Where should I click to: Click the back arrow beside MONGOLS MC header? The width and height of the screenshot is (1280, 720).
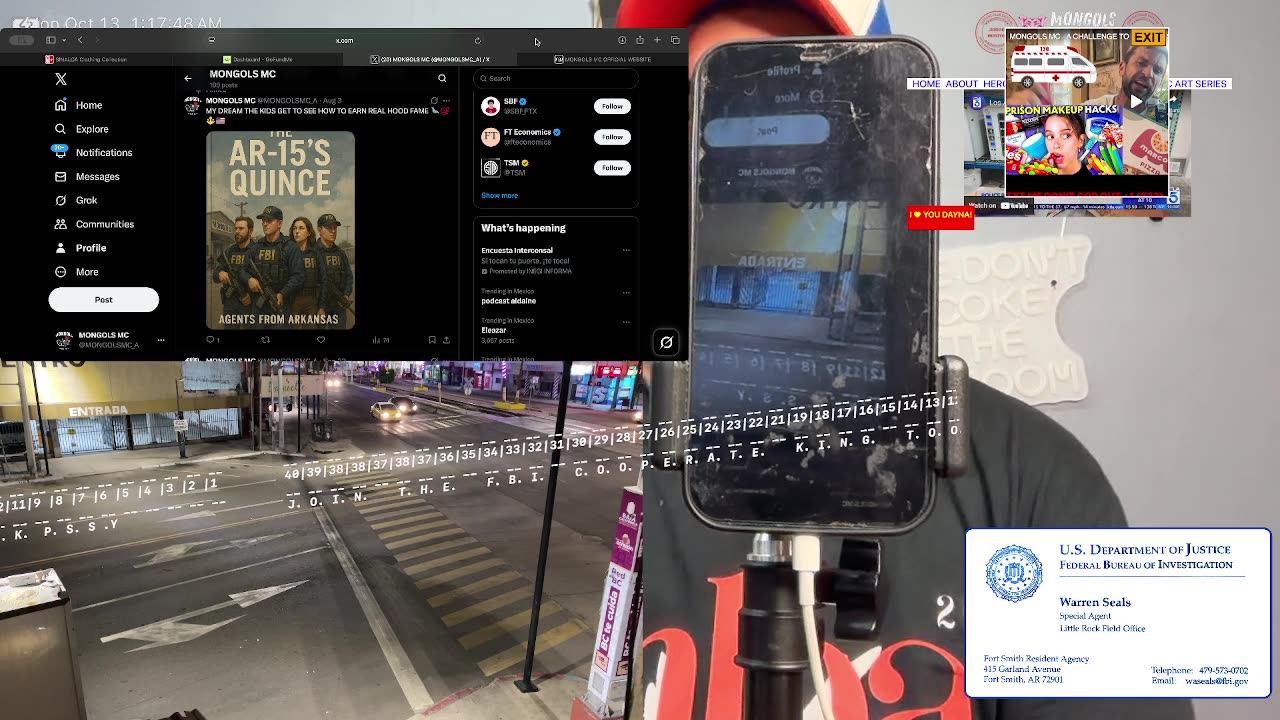click(188, 78)
